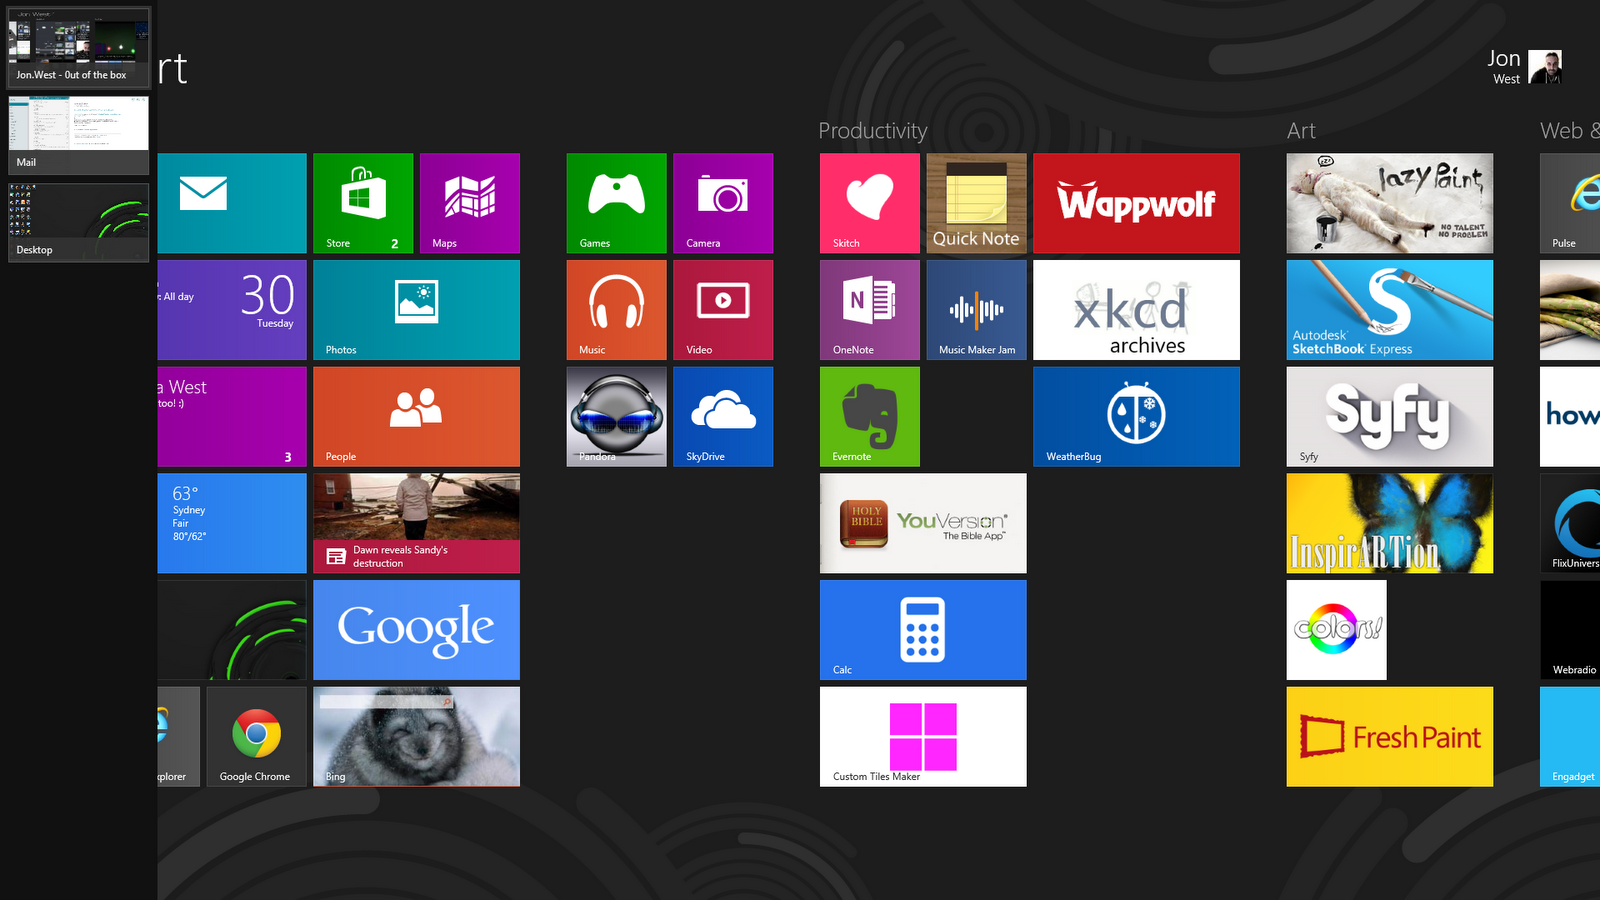Open the Mail tile with envelope icon
Screen dimensions: 1600x900
[232, 203]
